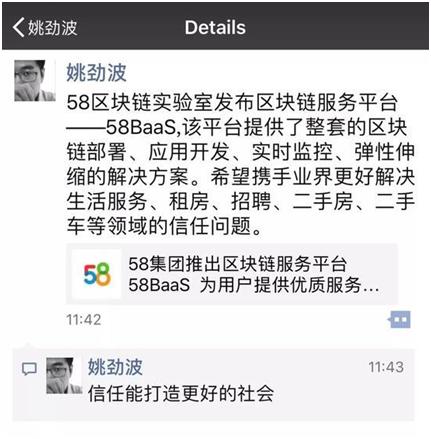Viewport: 431px width, 439px height.
Task: Open 姚劲波 profile name above the post
Action: (96, 72)
